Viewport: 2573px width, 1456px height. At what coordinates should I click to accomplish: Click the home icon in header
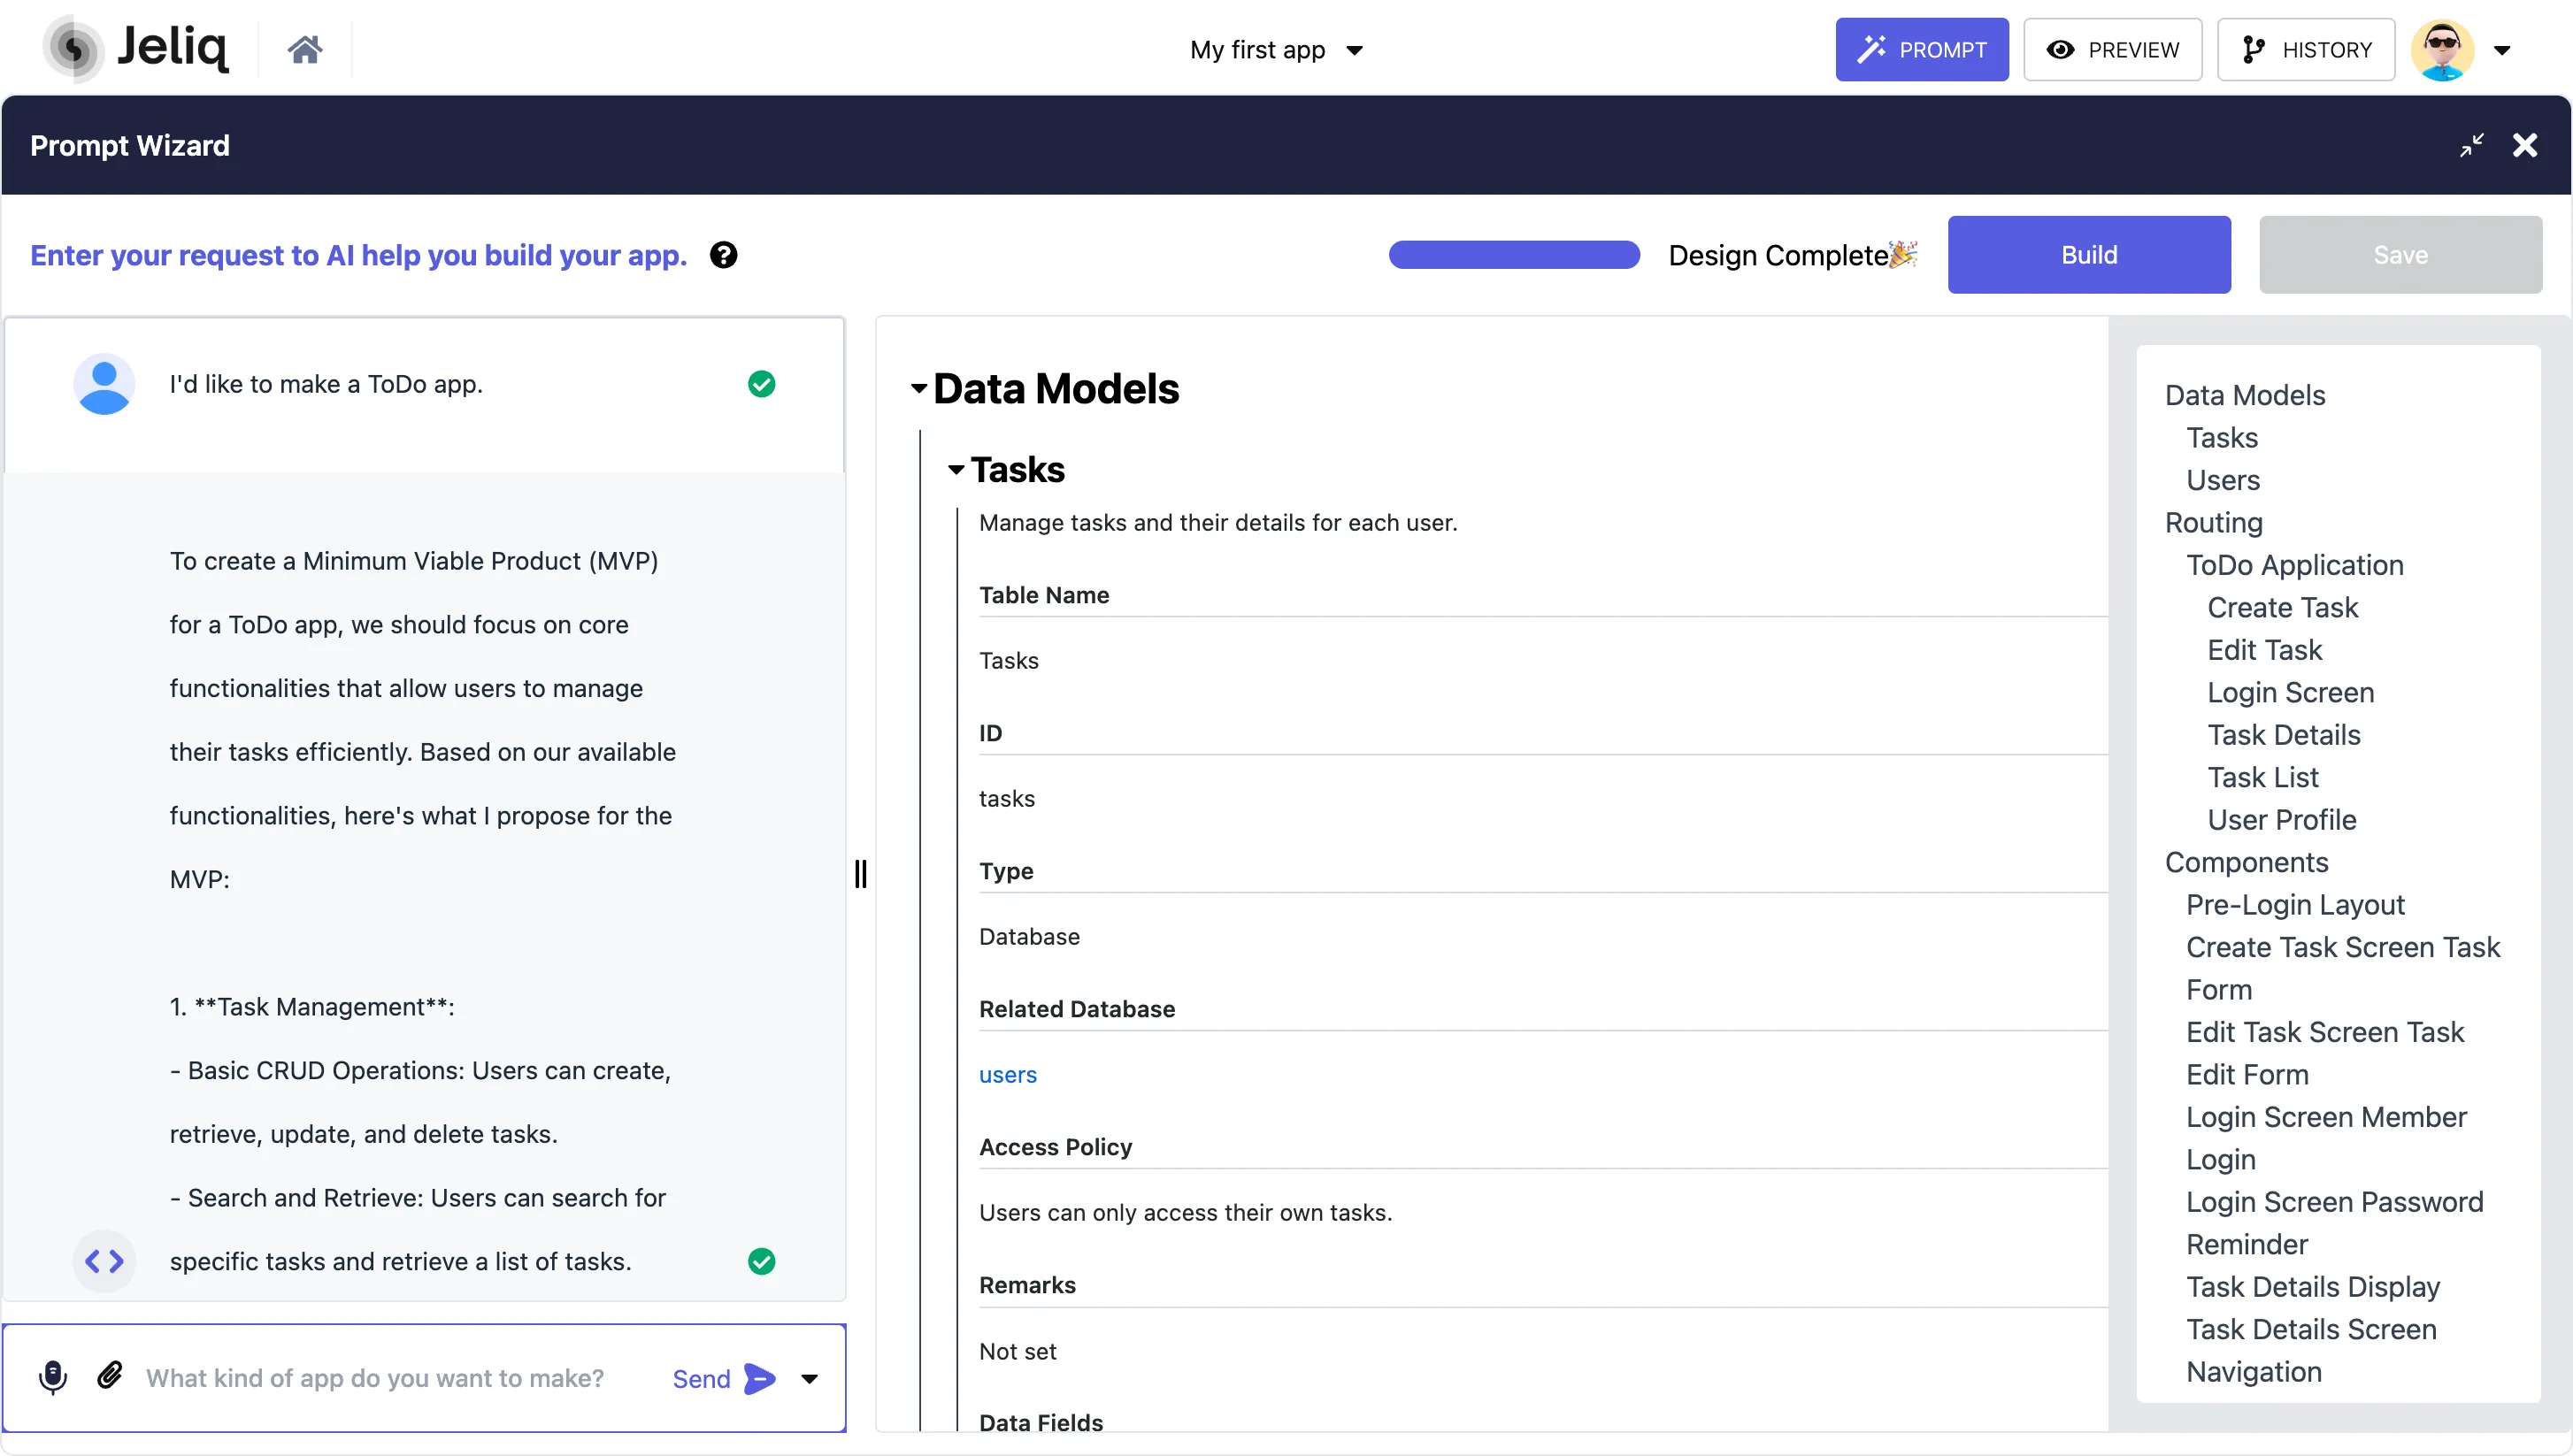pyautogui.click(x=304, y=49)
